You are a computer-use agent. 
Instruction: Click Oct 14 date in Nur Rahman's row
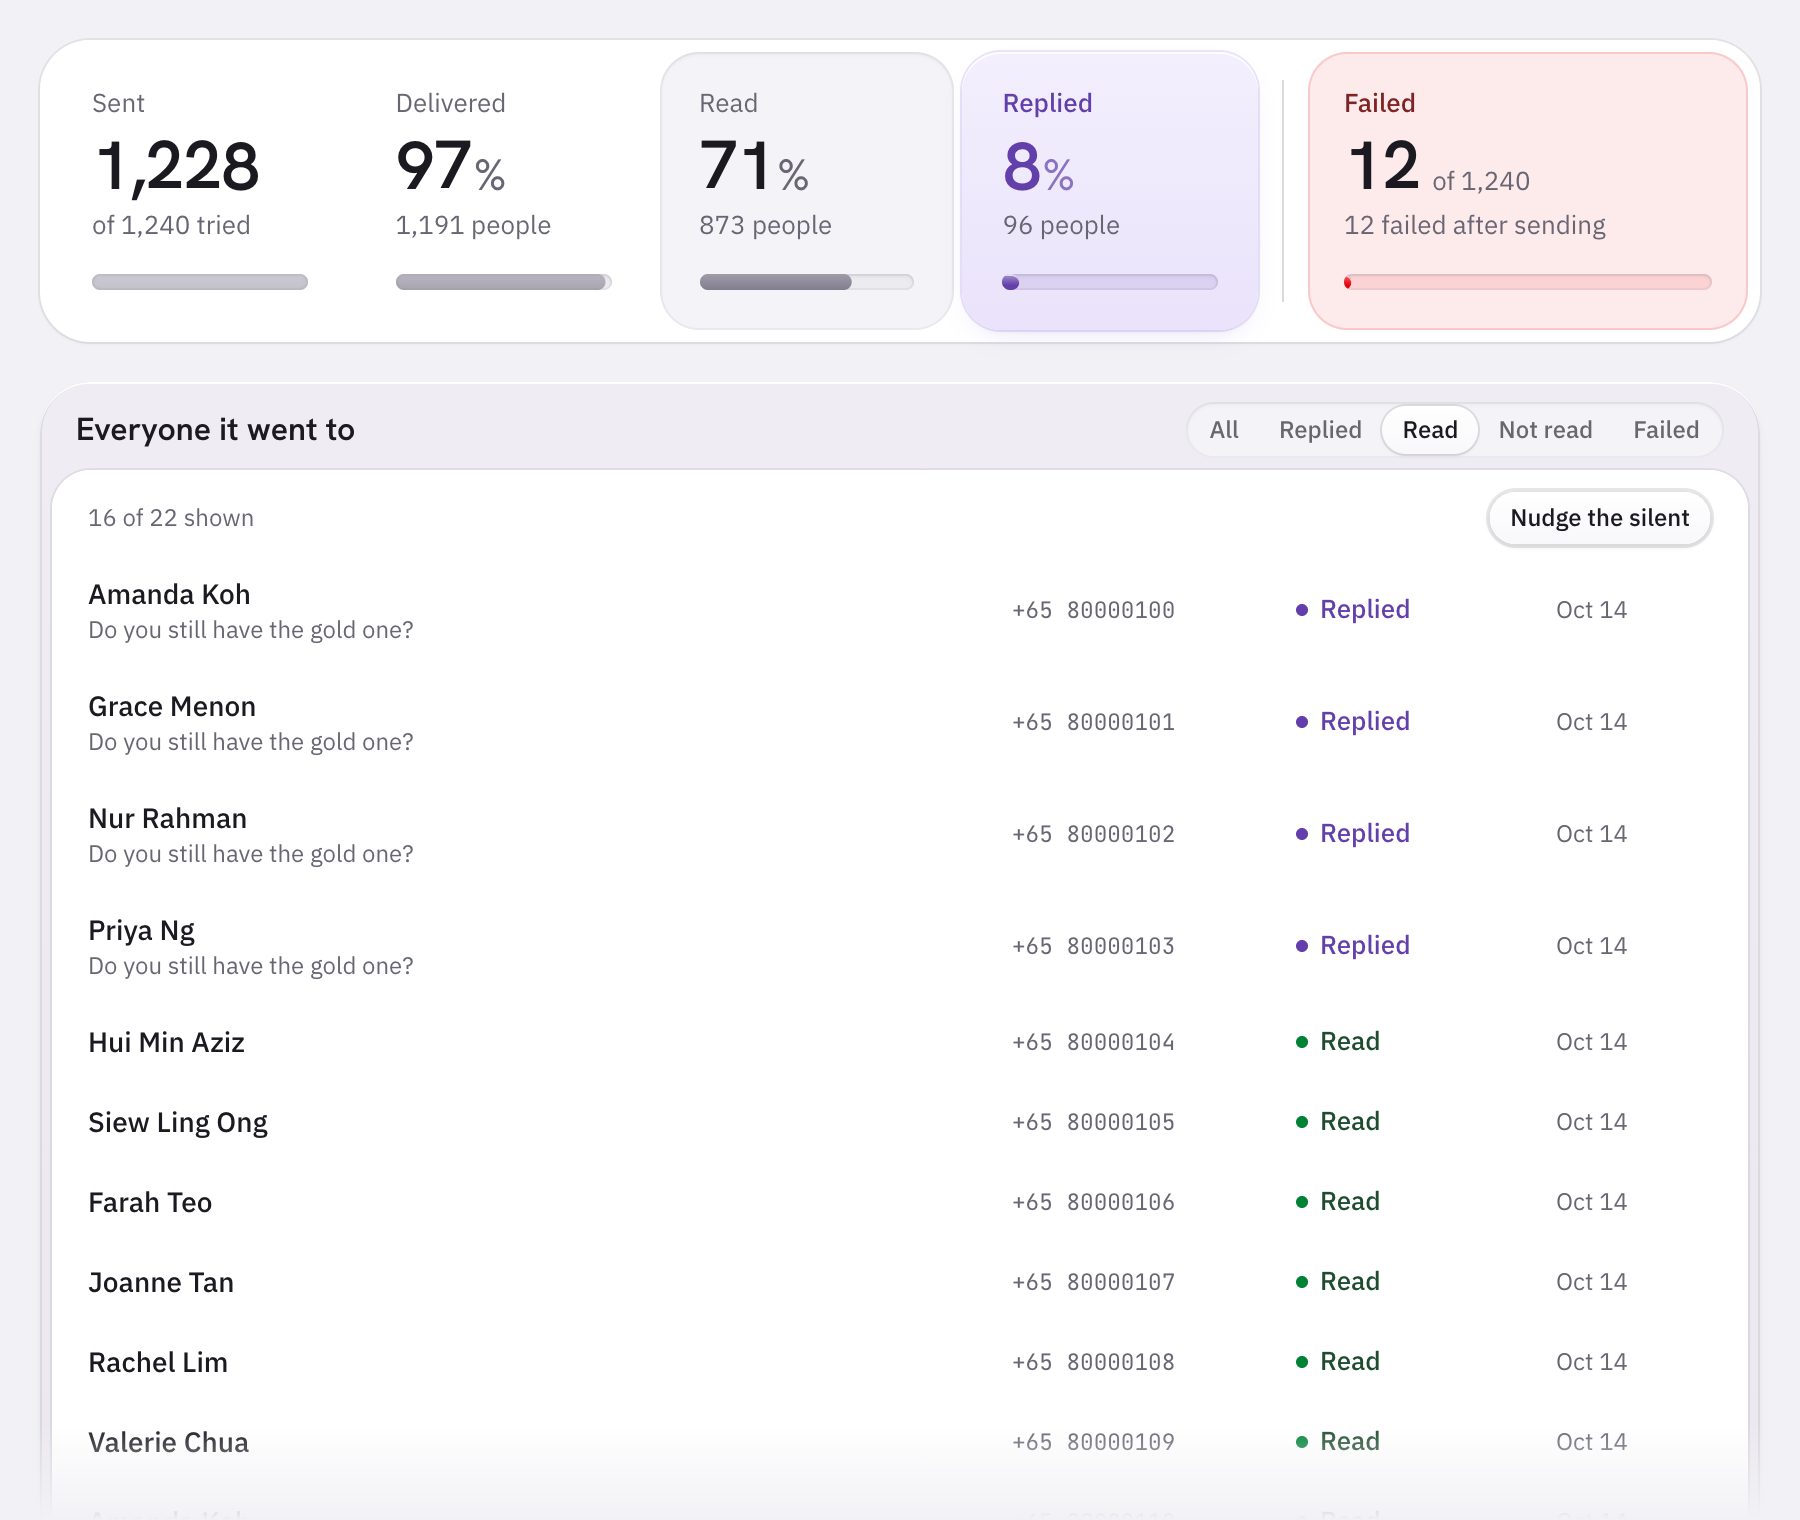point(1591,834)
